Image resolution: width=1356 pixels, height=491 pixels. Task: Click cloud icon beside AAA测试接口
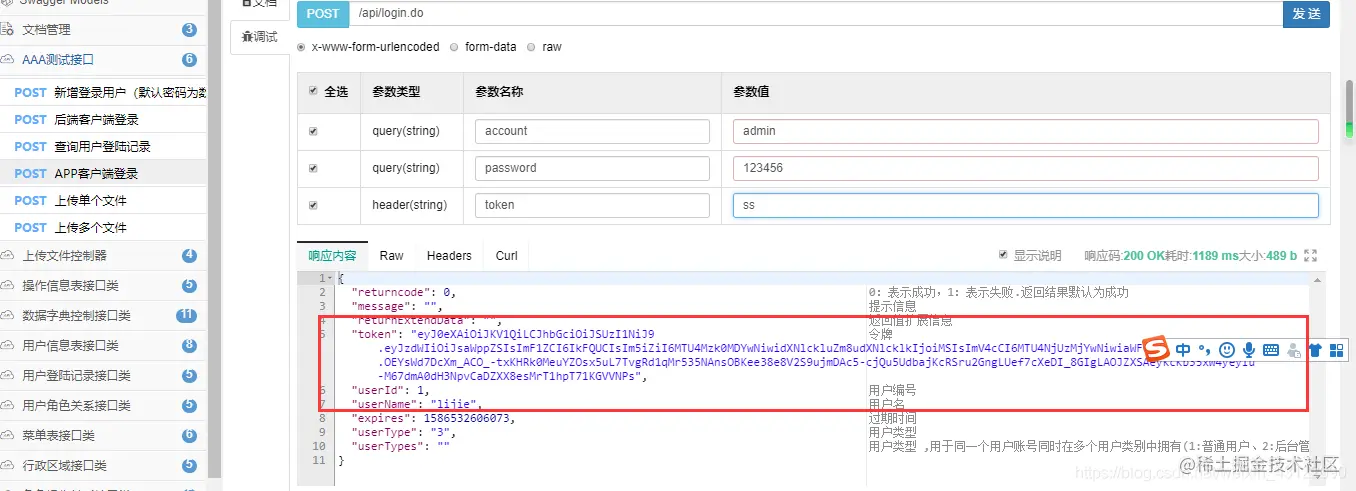(x=8, y=60)
